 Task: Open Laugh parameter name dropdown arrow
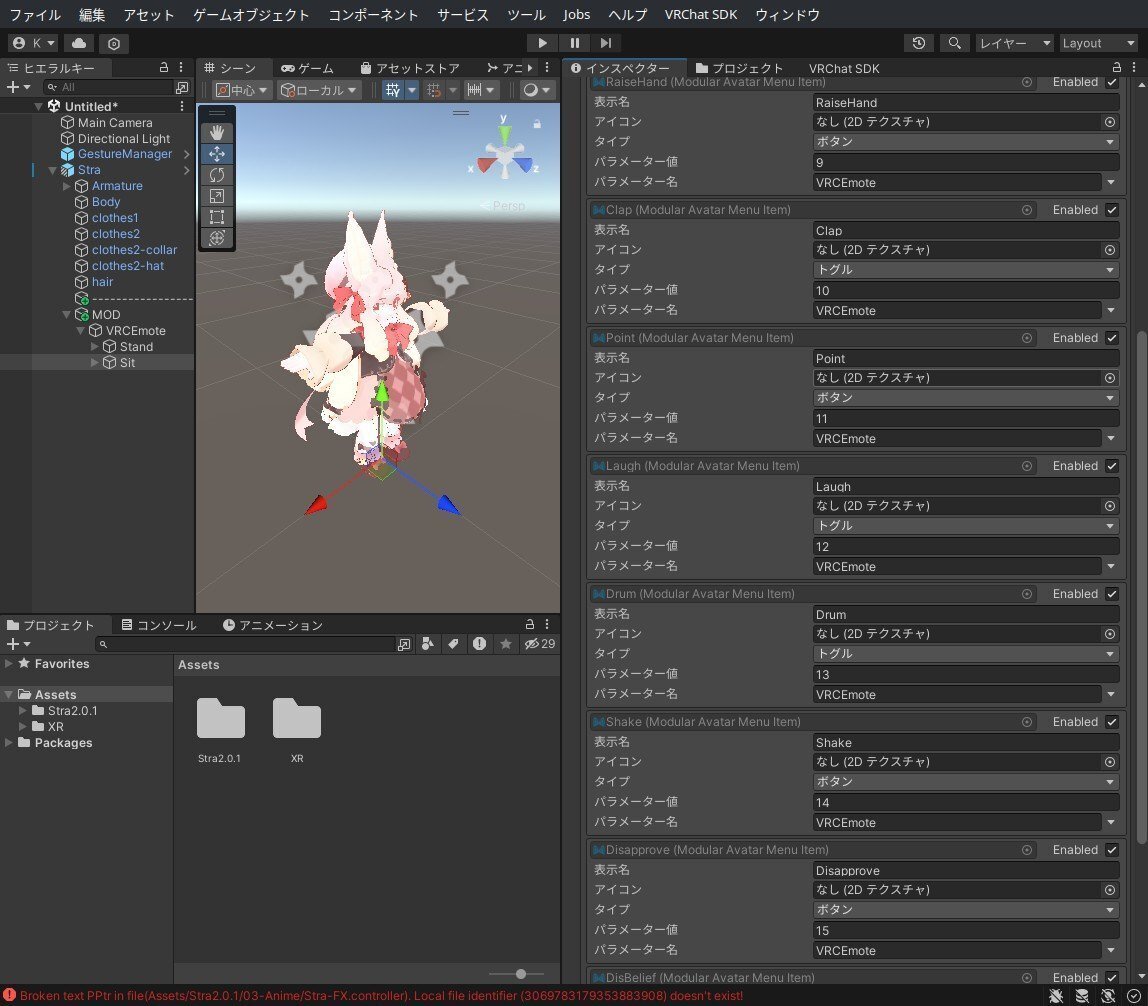pyautogui.click(x=1111, y=566)
